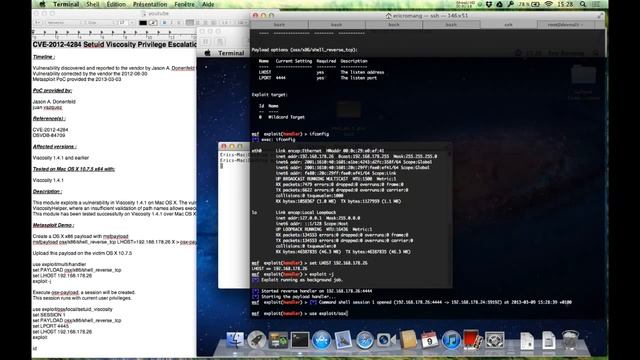Launch Launchpad rocket icon in Dock
The image size is (640, 360).
[x=257, y=340]
